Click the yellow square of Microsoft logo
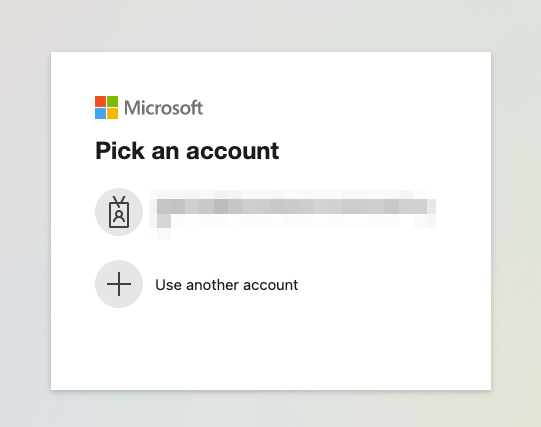This screenshot has height=427, width=541. tap(112, 113)
